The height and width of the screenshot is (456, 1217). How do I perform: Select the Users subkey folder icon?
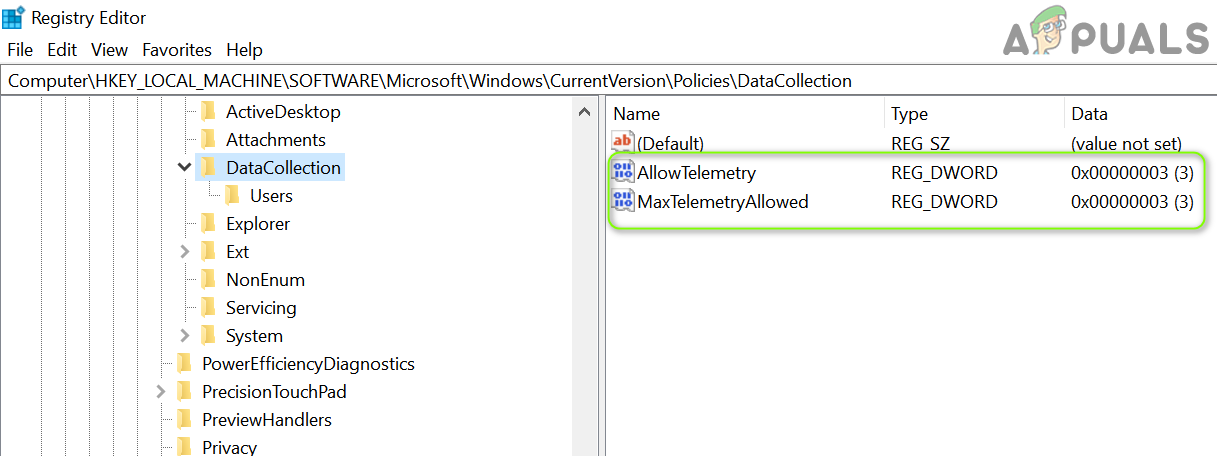232,195
